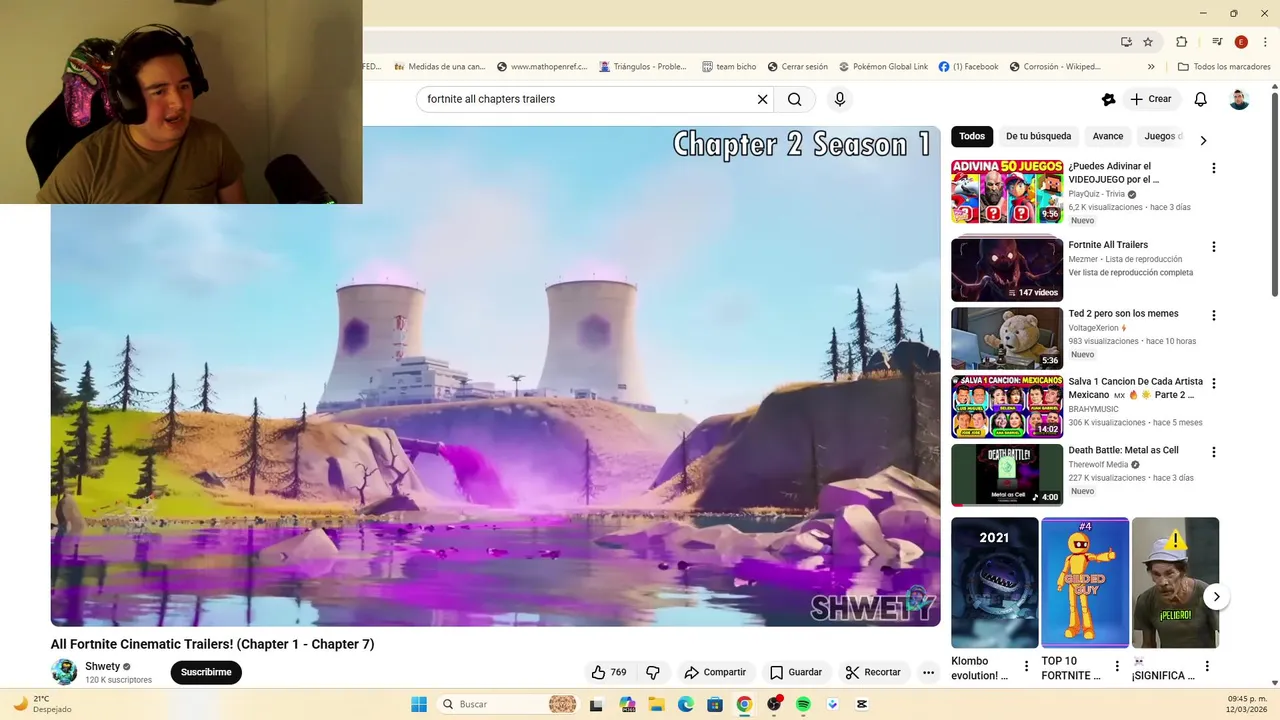
Task: Open Todos los marcadores folder
Action: (x=1224, y=67)
